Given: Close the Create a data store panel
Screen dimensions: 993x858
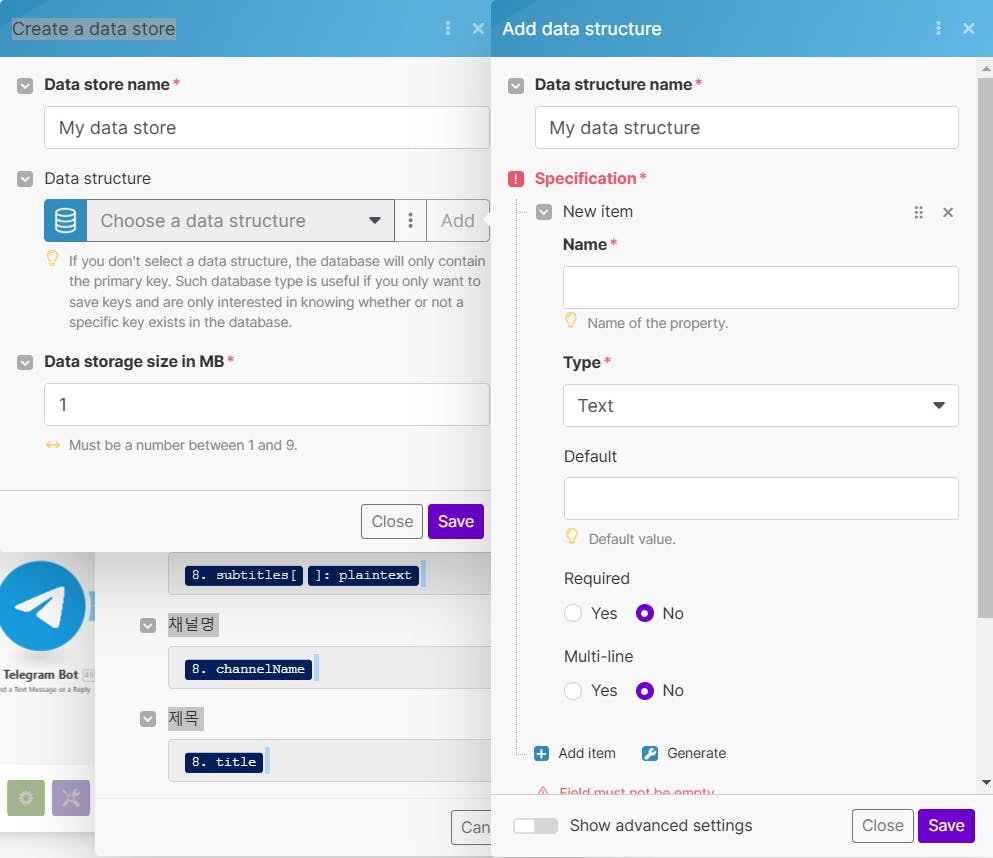Looking at the screenshot, I should pyautogui.click(x=478, y=28).
